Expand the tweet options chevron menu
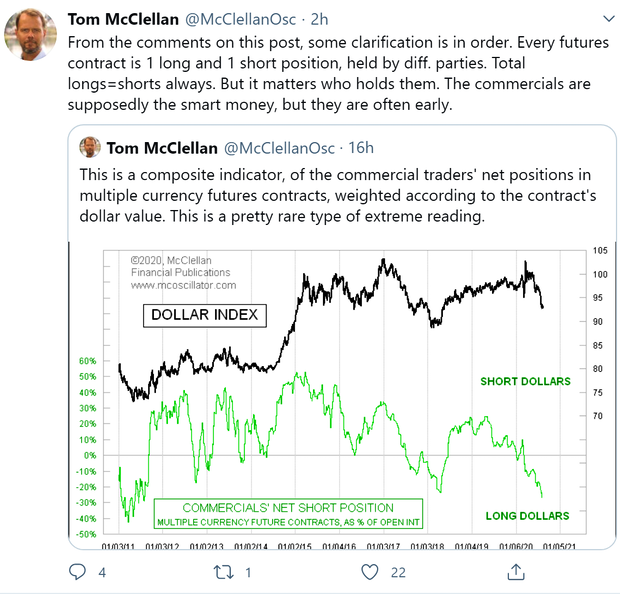The width and height of the screenshot is (620, 594). click(609, 19)
